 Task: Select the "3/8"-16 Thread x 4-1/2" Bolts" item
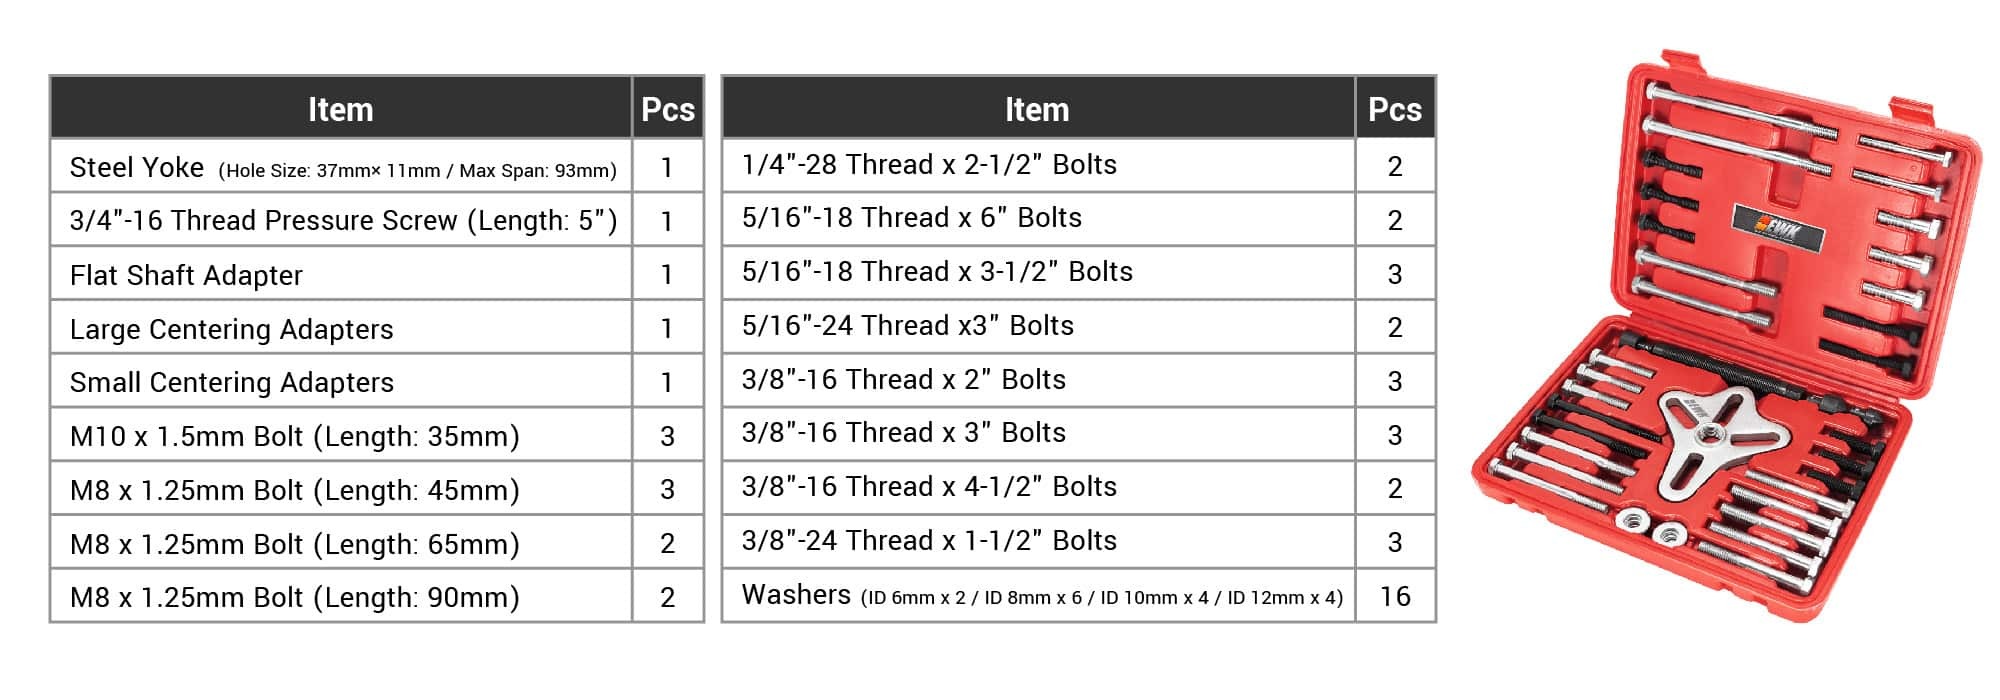[928, 487]
